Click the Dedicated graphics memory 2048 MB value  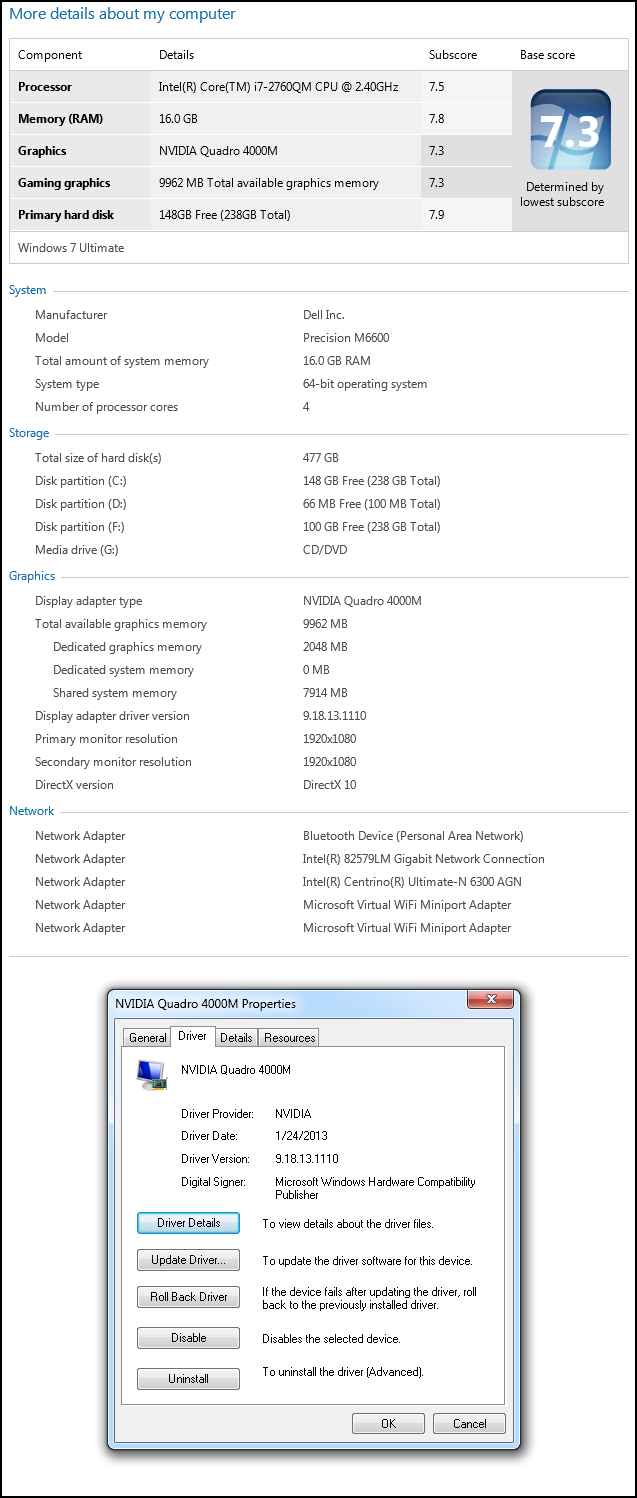[325, 647]
